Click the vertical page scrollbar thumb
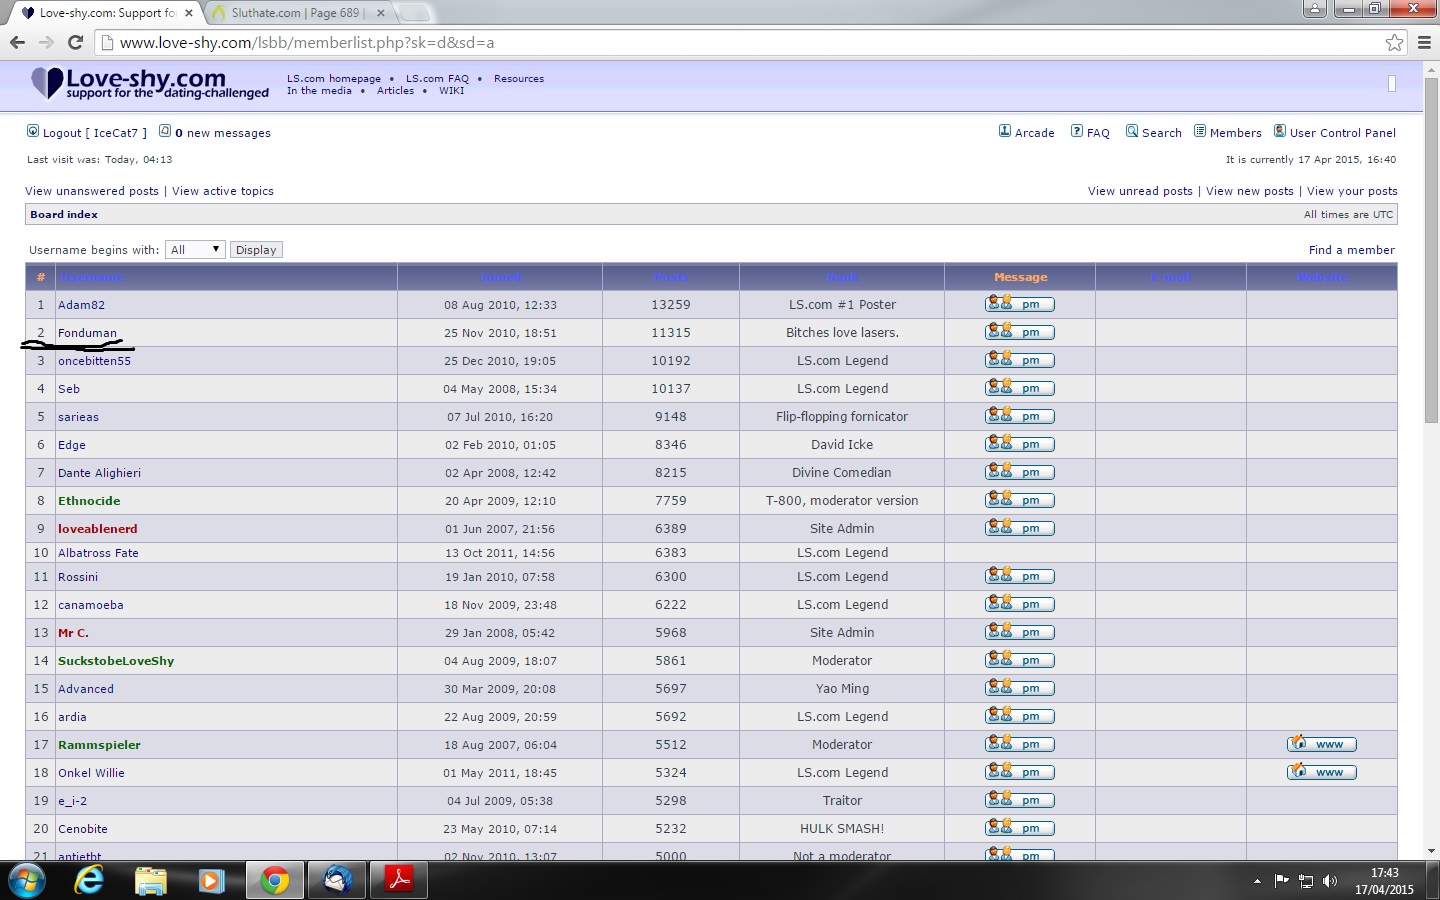Screen dimensions: 1440x900 tap(1431, 250)
